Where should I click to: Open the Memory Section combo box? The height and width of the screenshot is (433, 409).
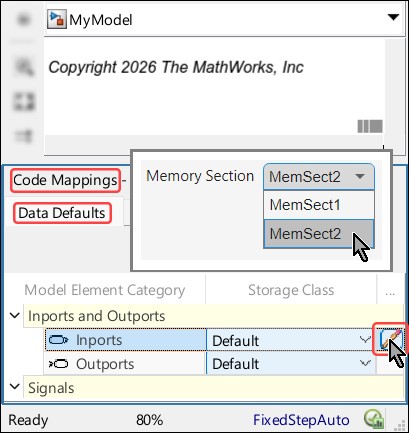point(319,177)
